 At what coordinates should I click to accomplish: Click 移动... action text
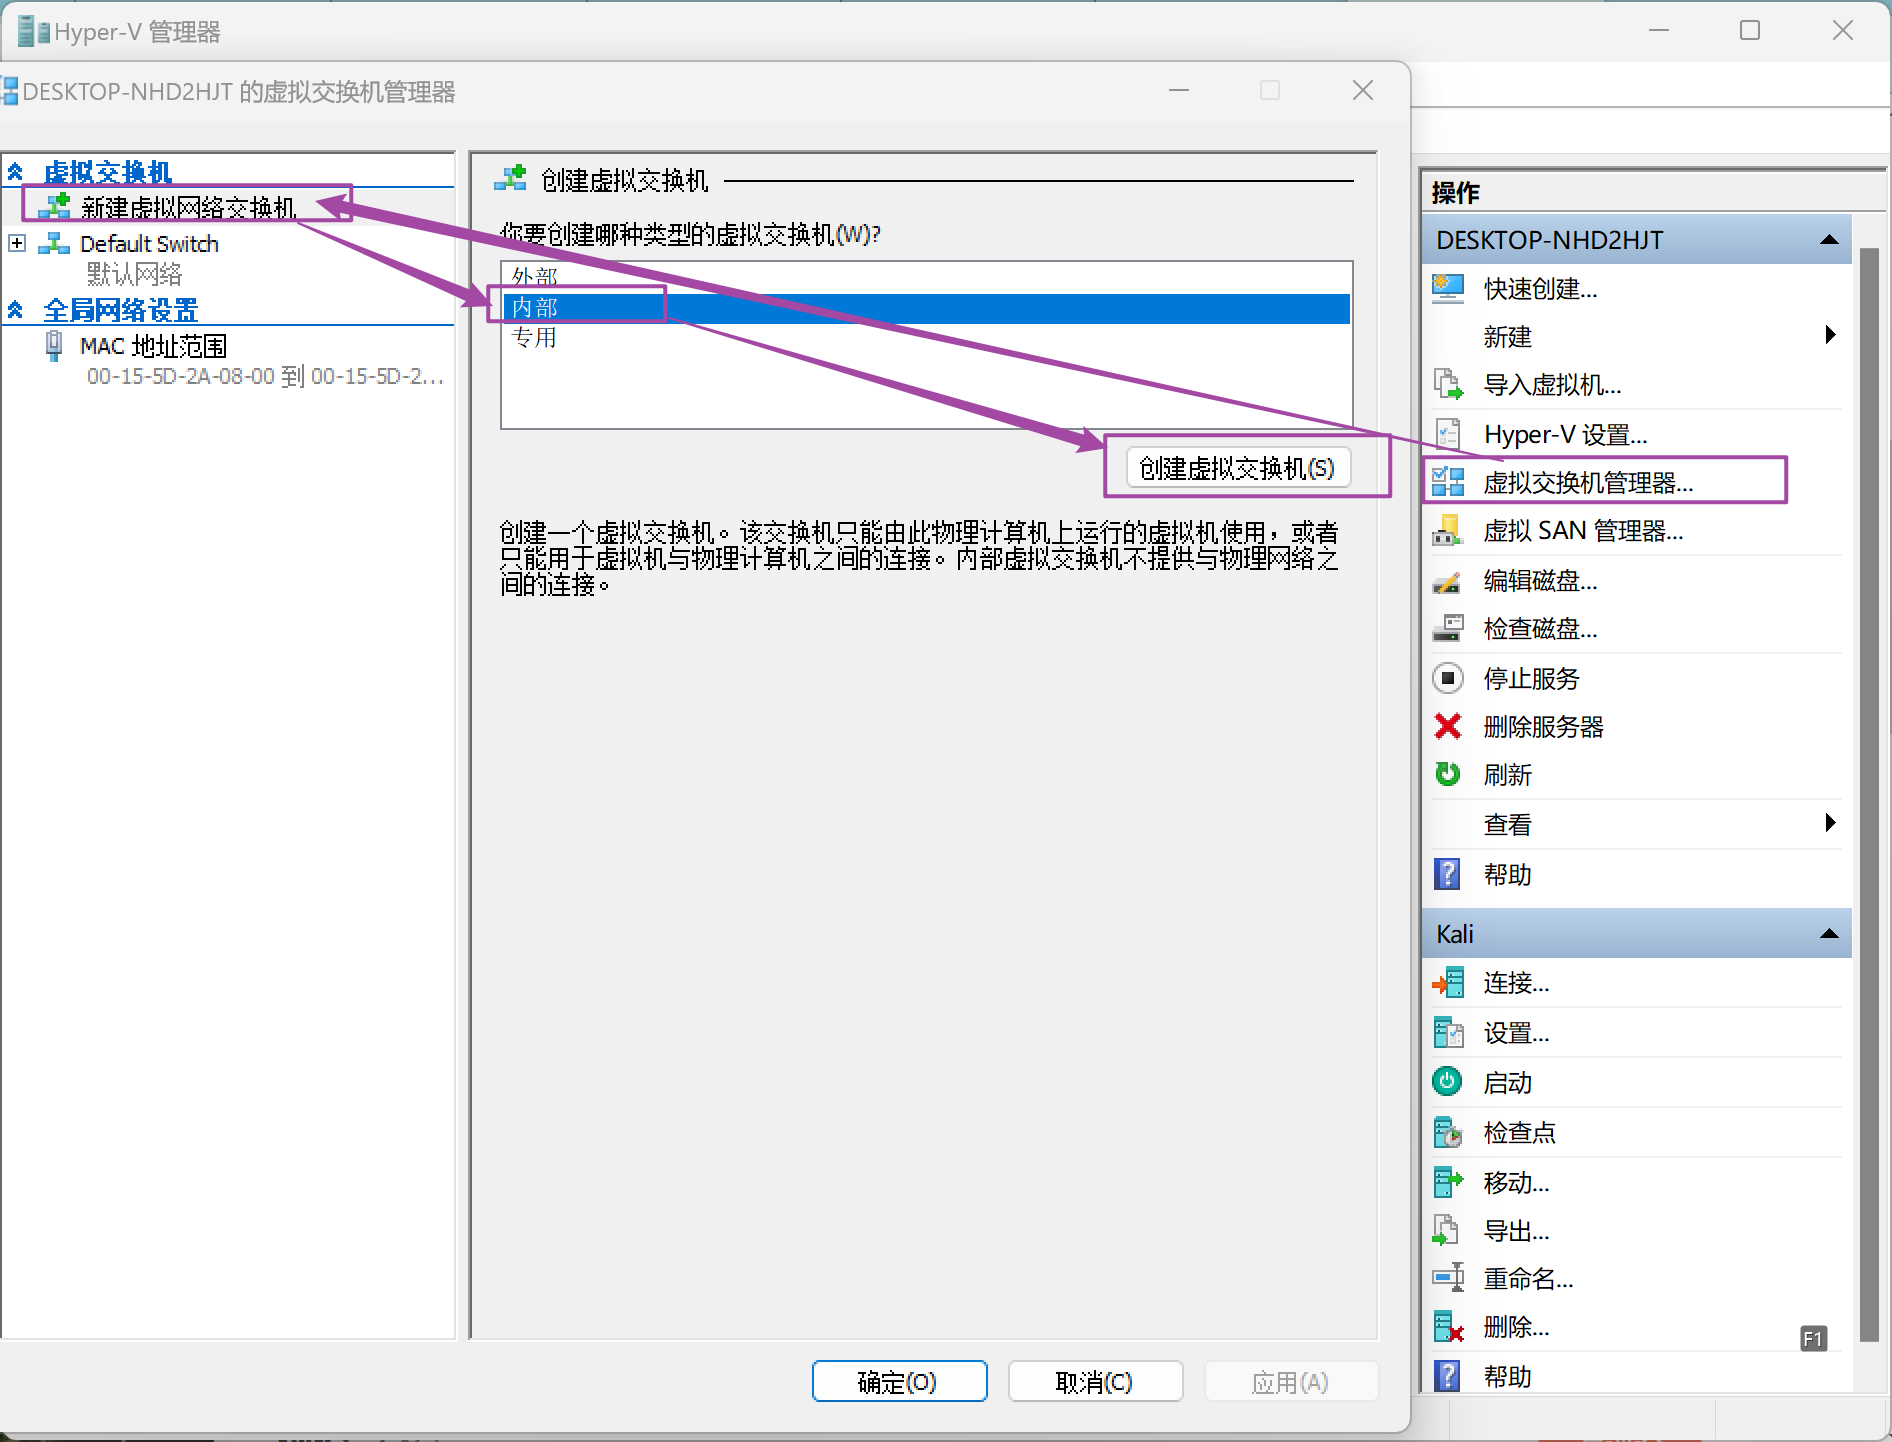coord(1516,1183)
